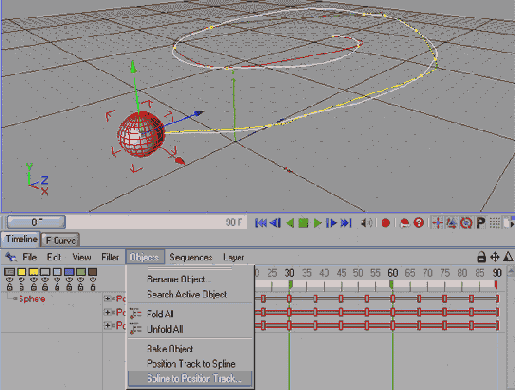Choose Rename Object from the menu
Viewport: 515px width, 390px height.
(x=190, y=279)
